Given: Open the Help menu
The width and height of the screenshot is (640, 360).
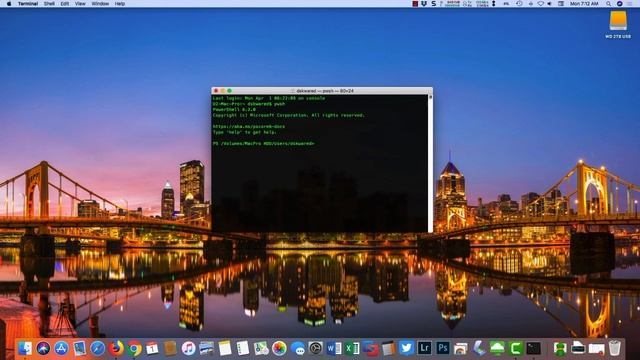Looking at the screenshot, I should click(x=120, y=4).
